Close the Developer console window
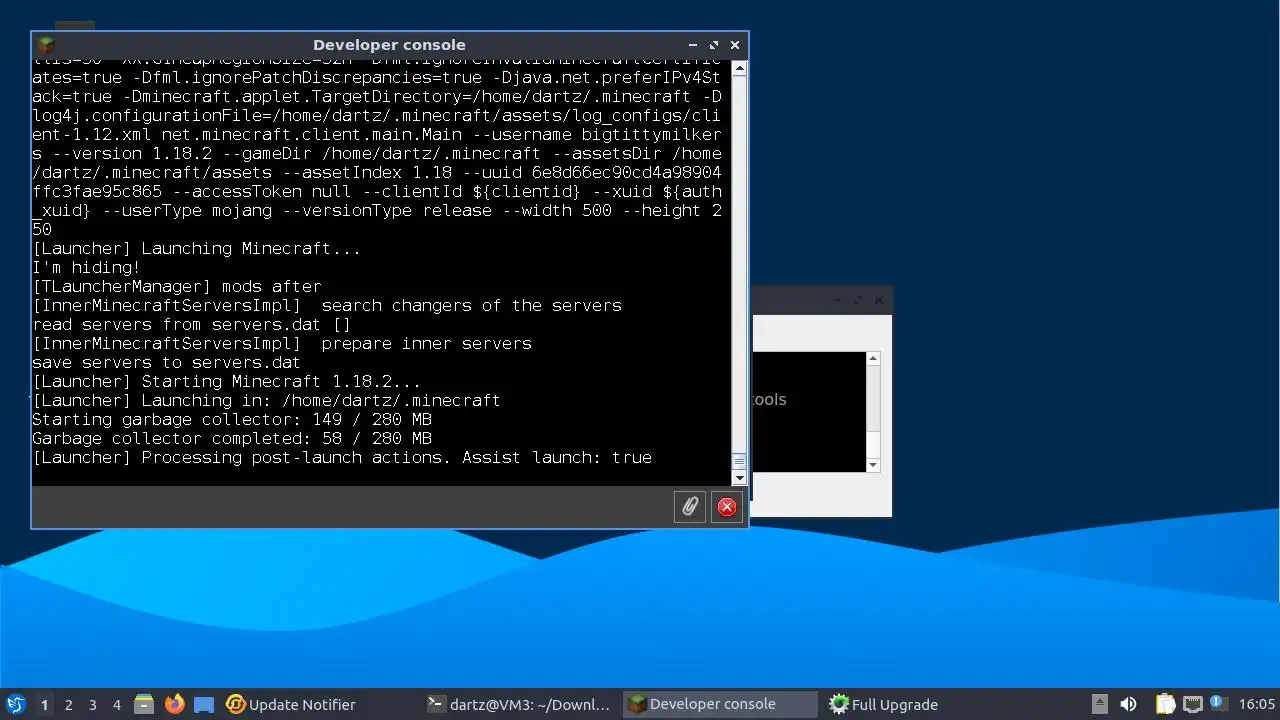The image size is (1280, 720). coord(735,45)
